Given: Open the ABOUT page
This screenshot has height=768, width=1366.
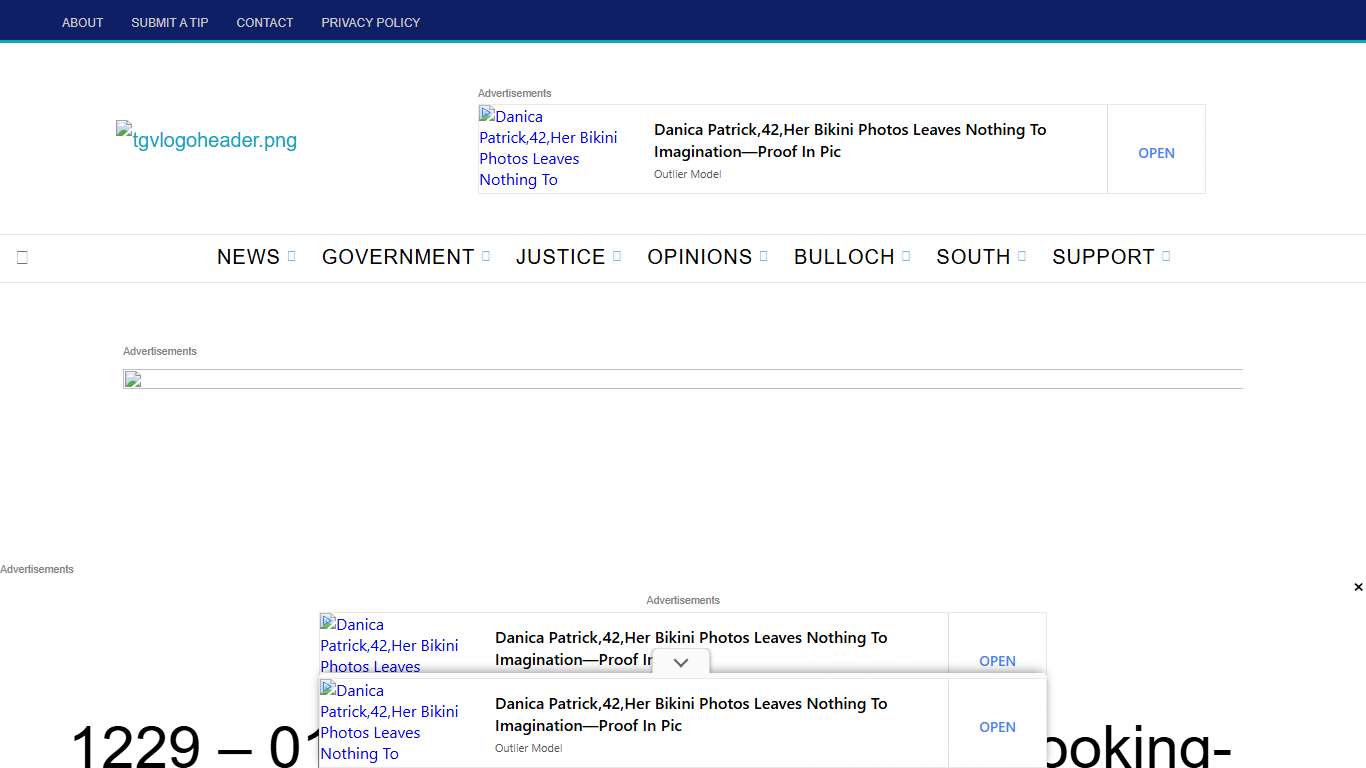Looking at the screenshot, I should (x=82, y=22).
